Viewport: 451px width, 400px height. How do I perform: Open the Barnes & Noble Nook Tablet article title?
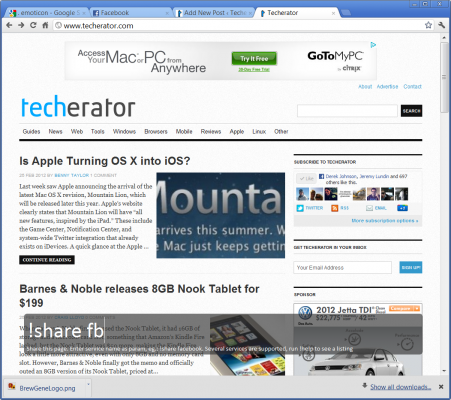[139, 296]
